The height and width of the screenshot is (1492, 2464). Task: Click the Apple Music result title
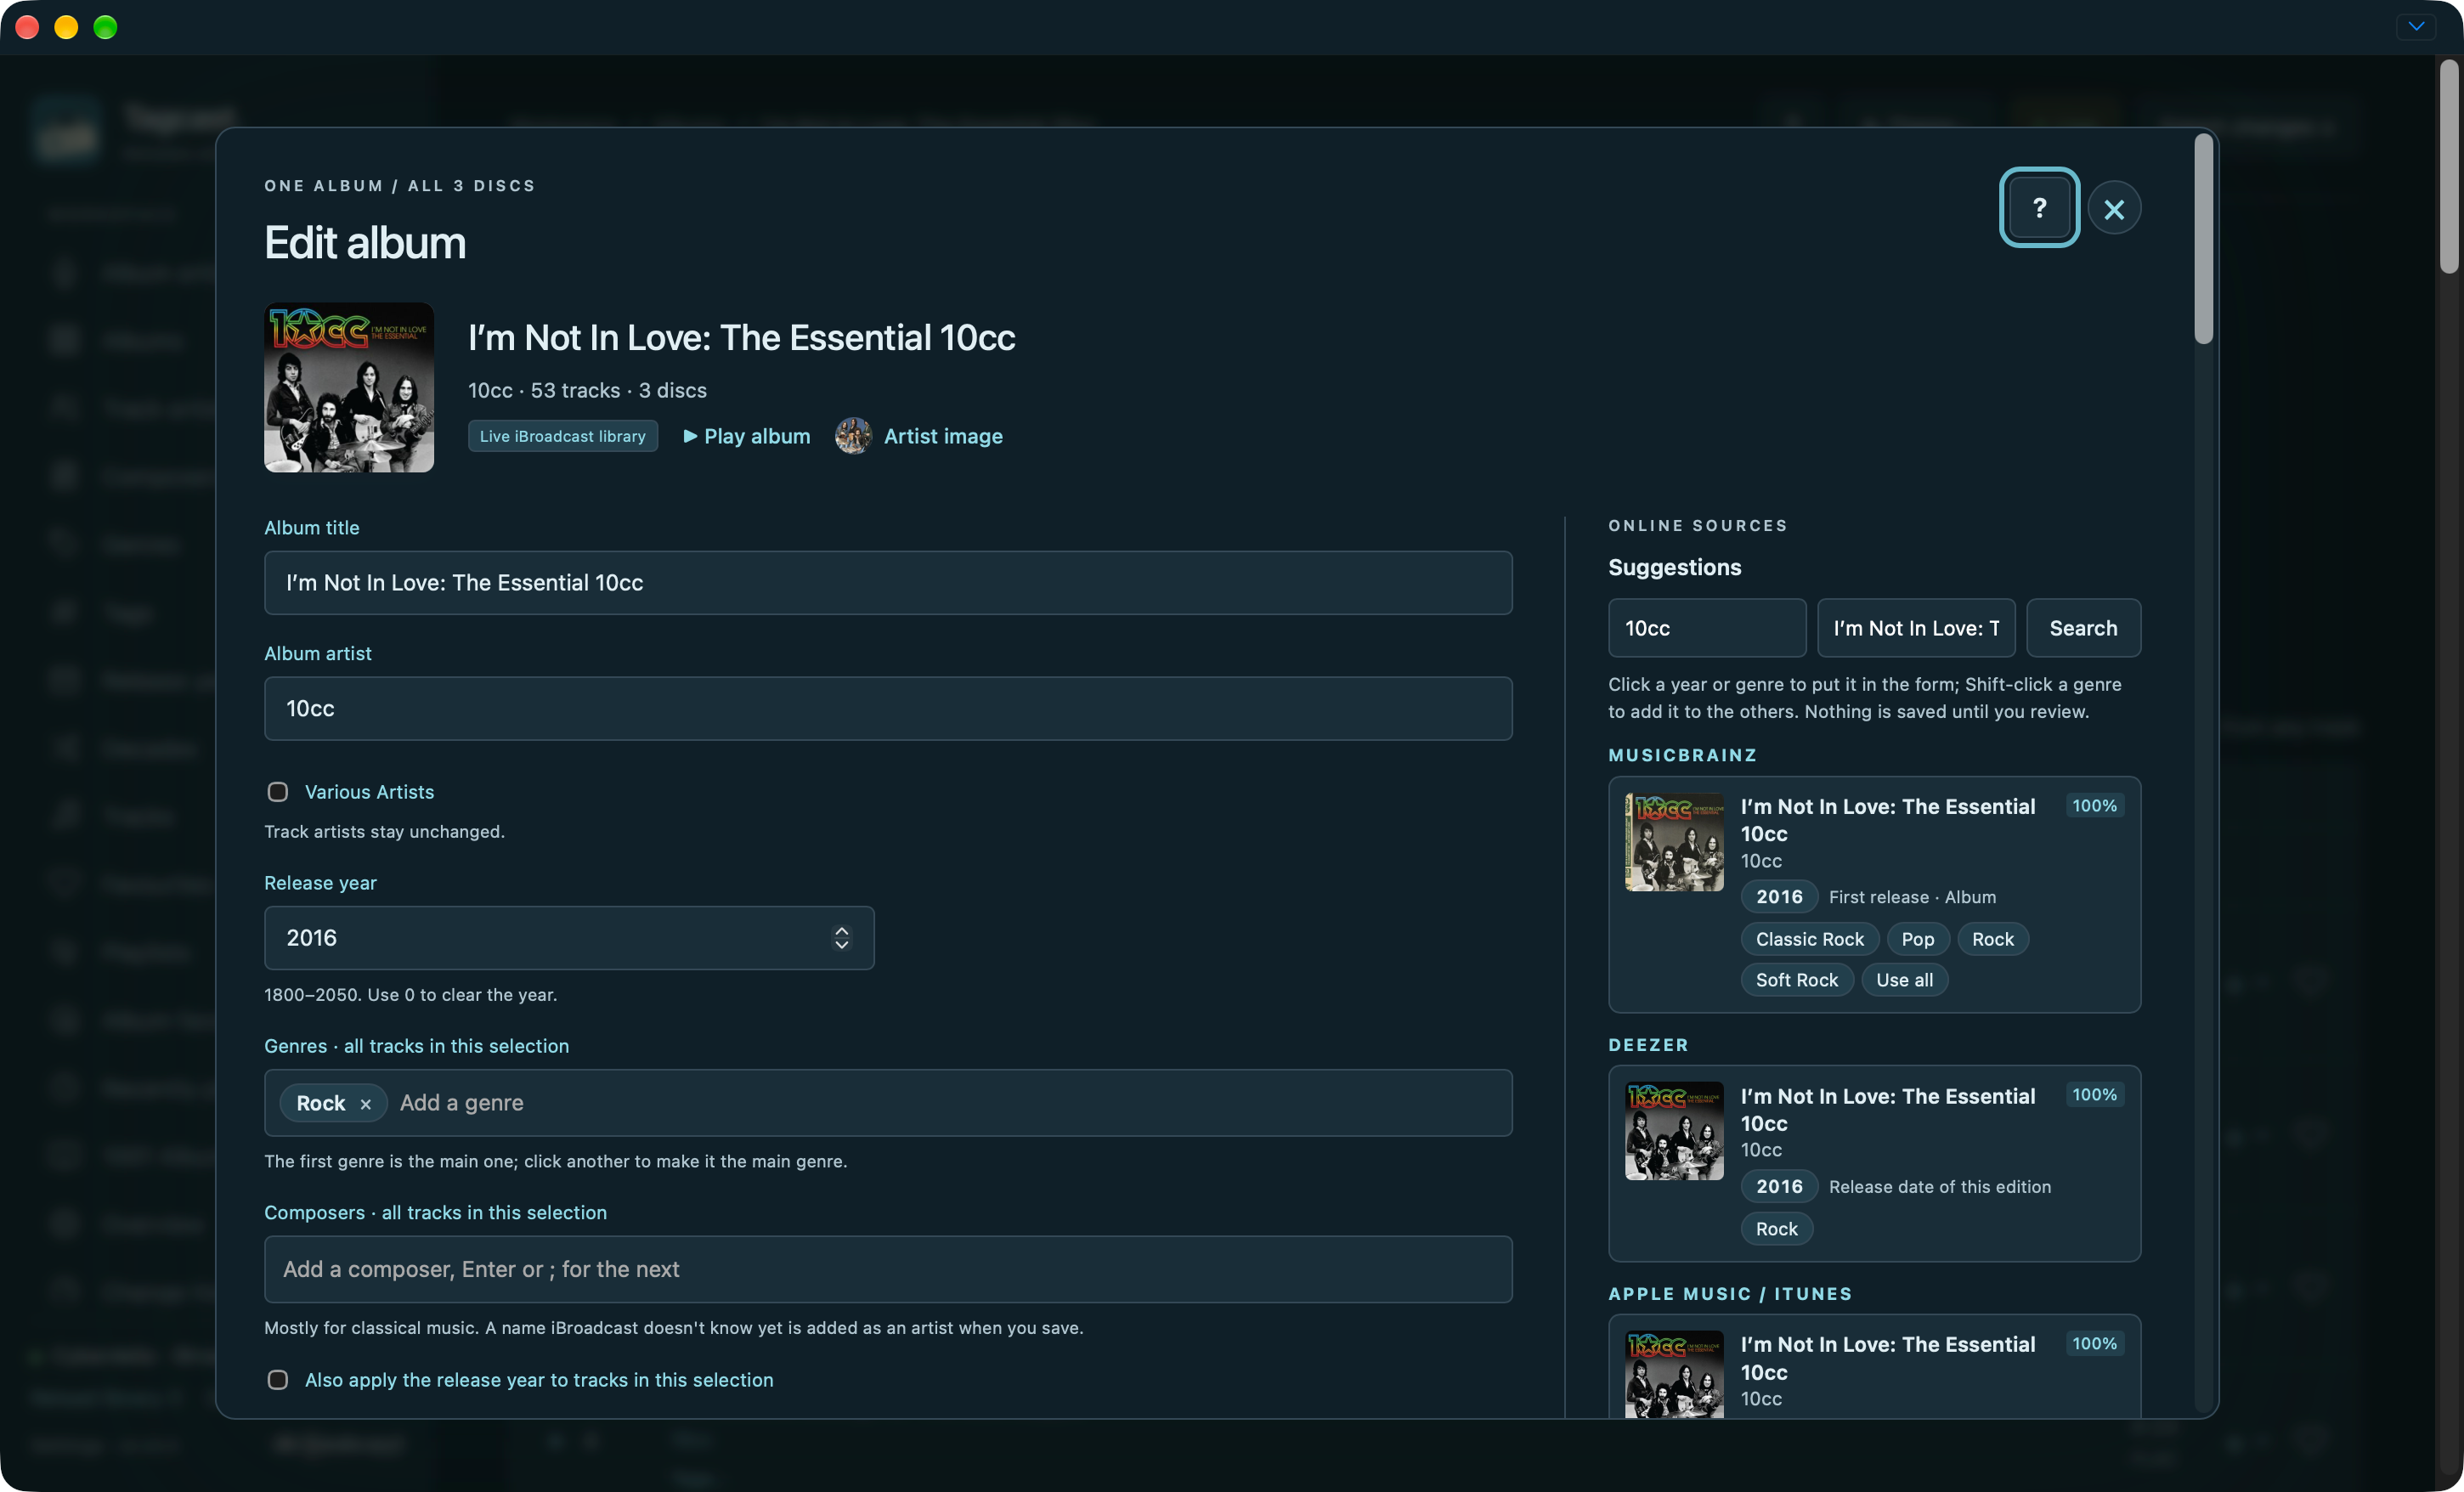click(x=1887, y=1359)
